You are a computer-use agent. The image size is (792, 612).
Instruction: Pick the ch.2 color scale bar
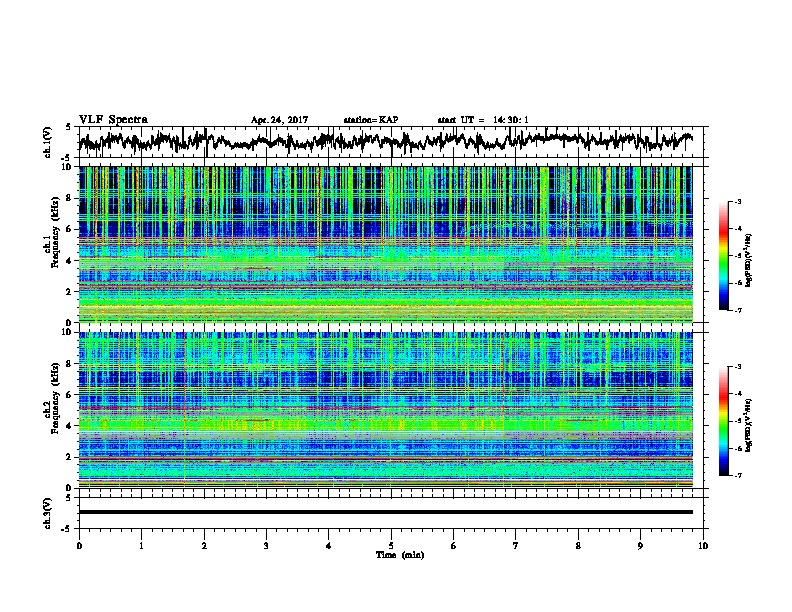pos(724,421)
